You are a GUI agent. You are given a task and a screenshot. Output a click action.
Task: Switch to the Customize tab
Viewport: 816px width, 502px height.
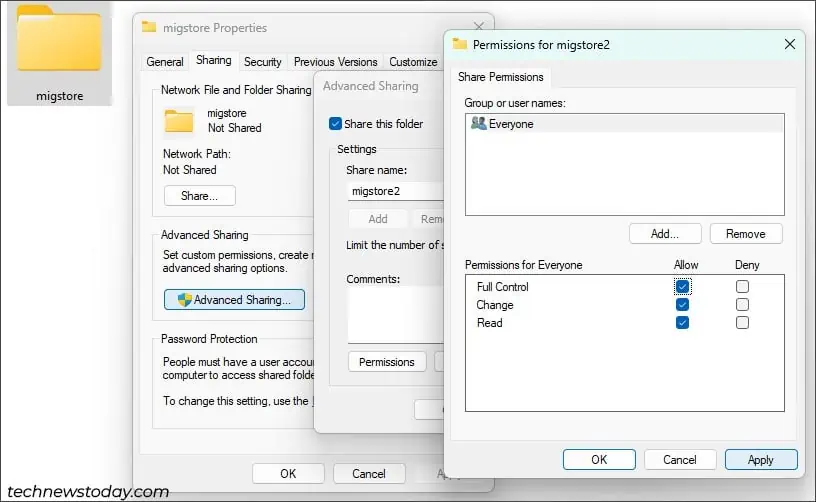413,62
